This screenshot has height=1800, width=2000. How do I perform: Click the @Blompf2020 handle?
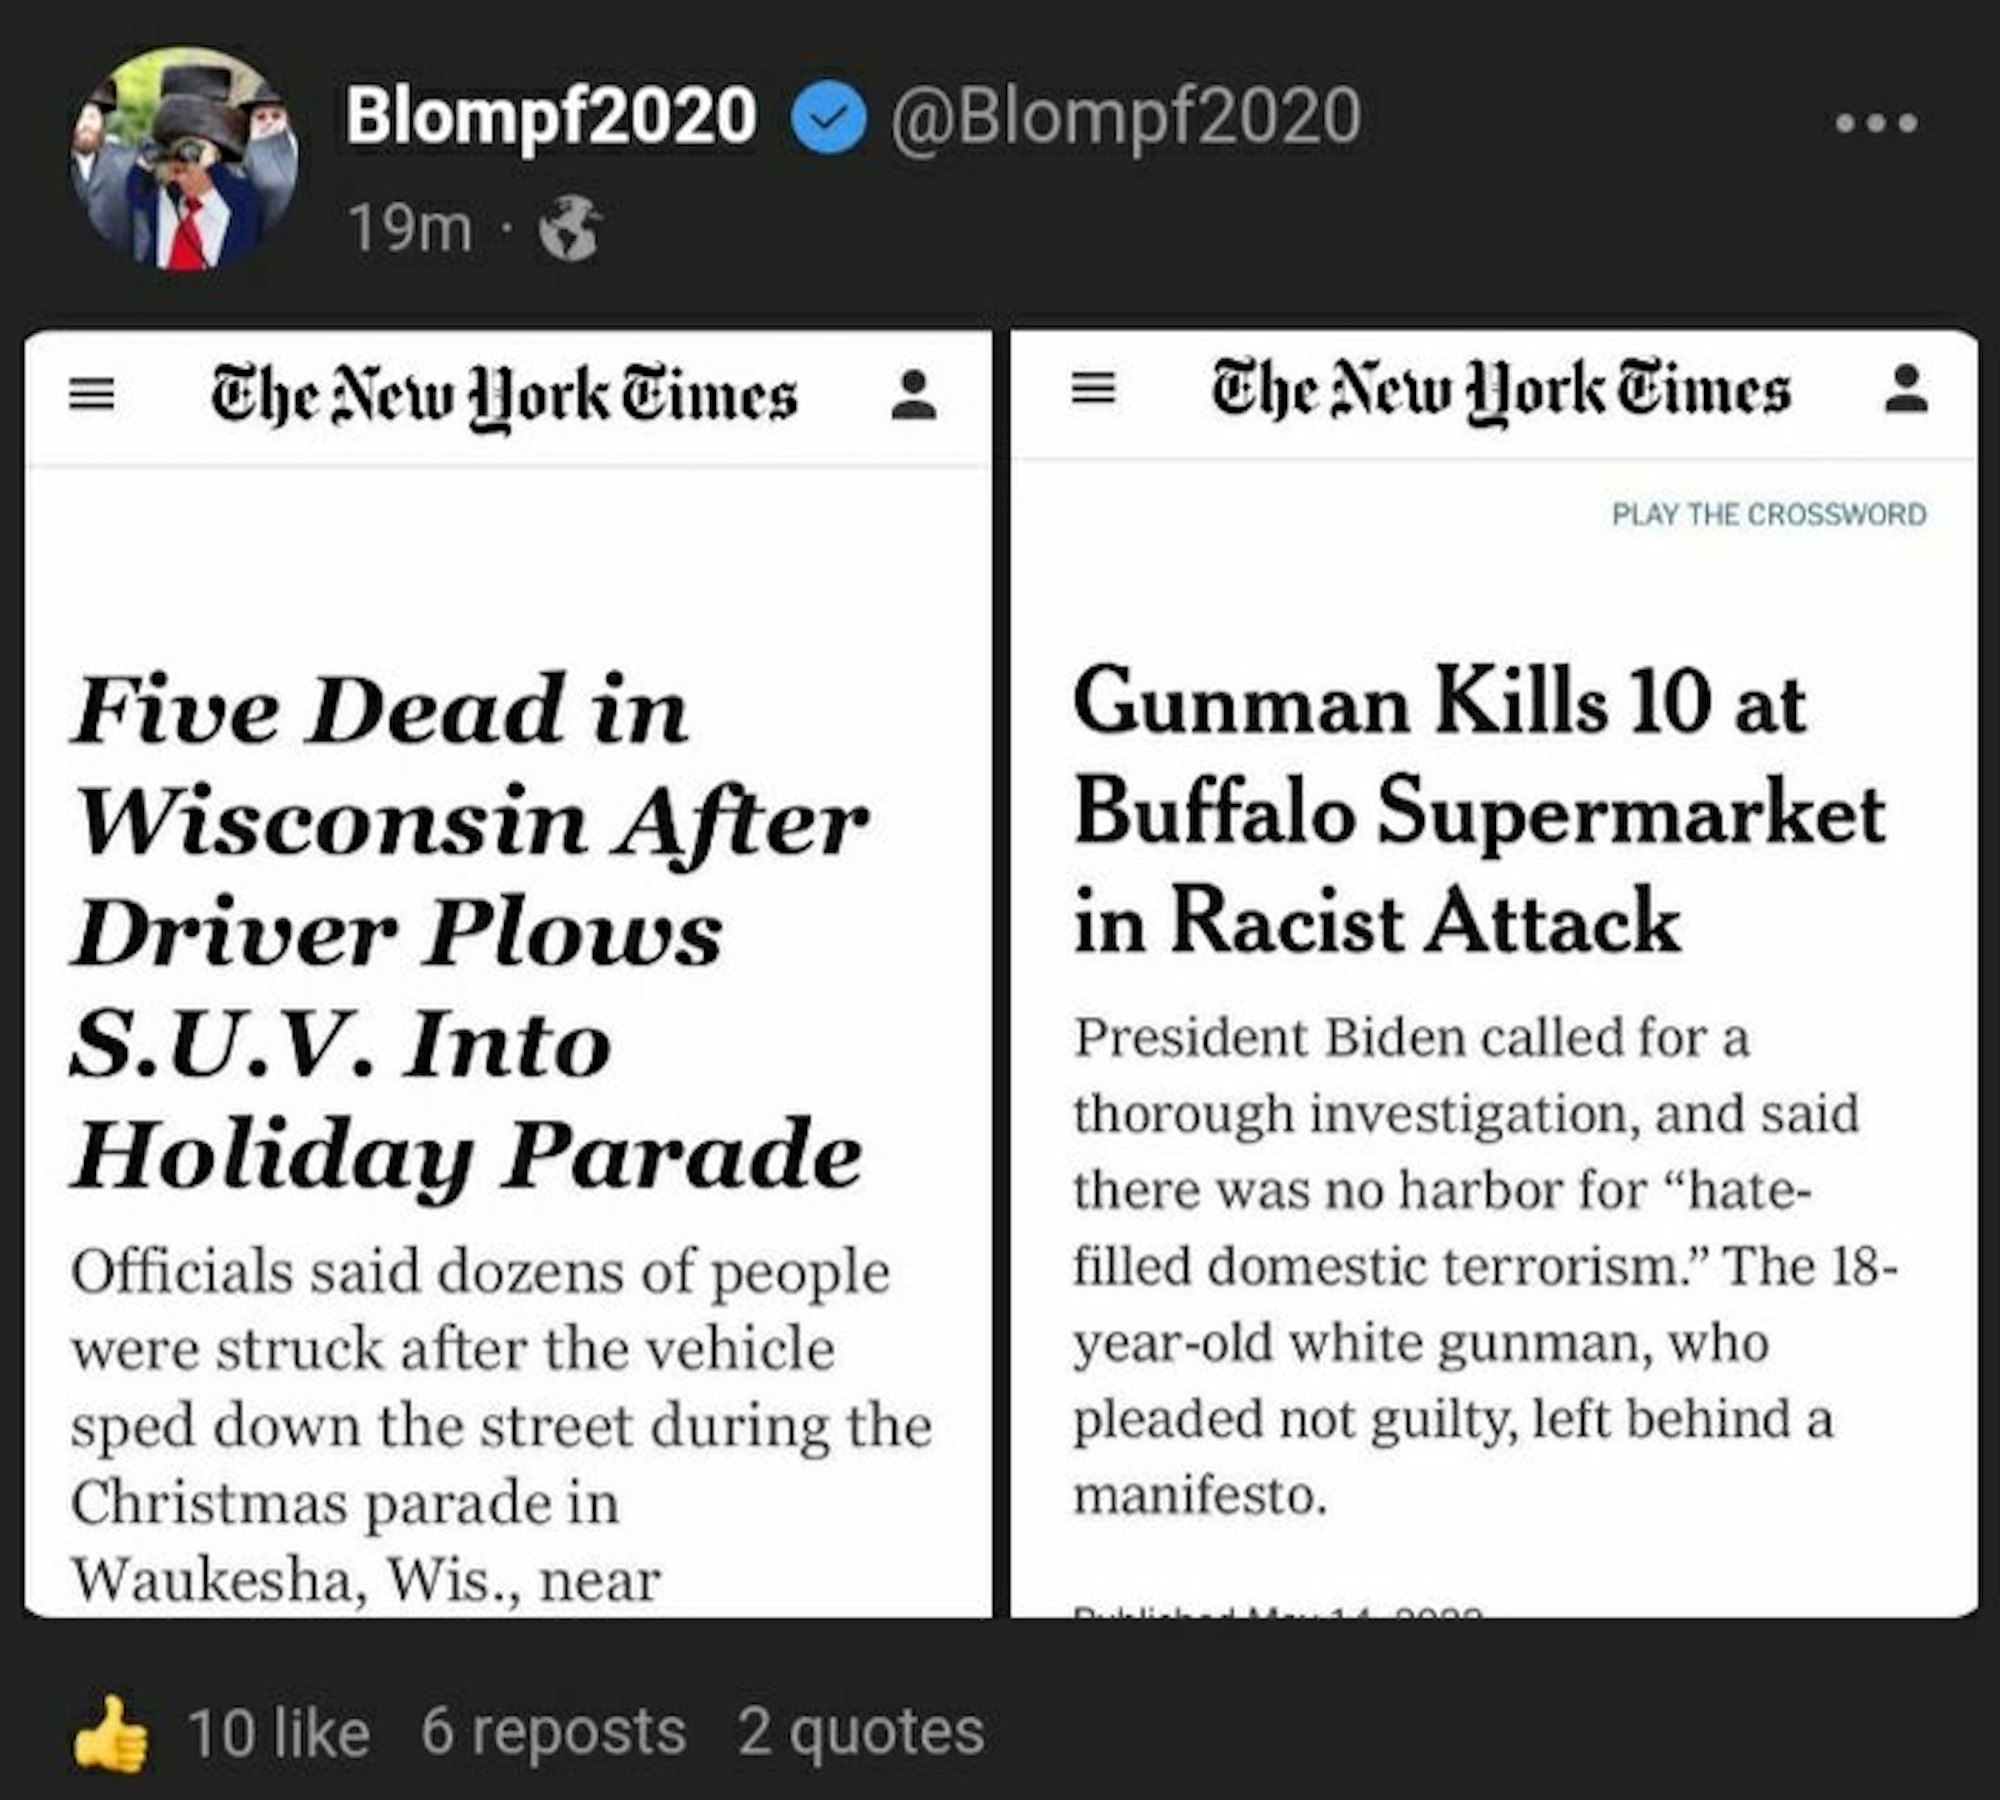click(x=1125, y=118)
